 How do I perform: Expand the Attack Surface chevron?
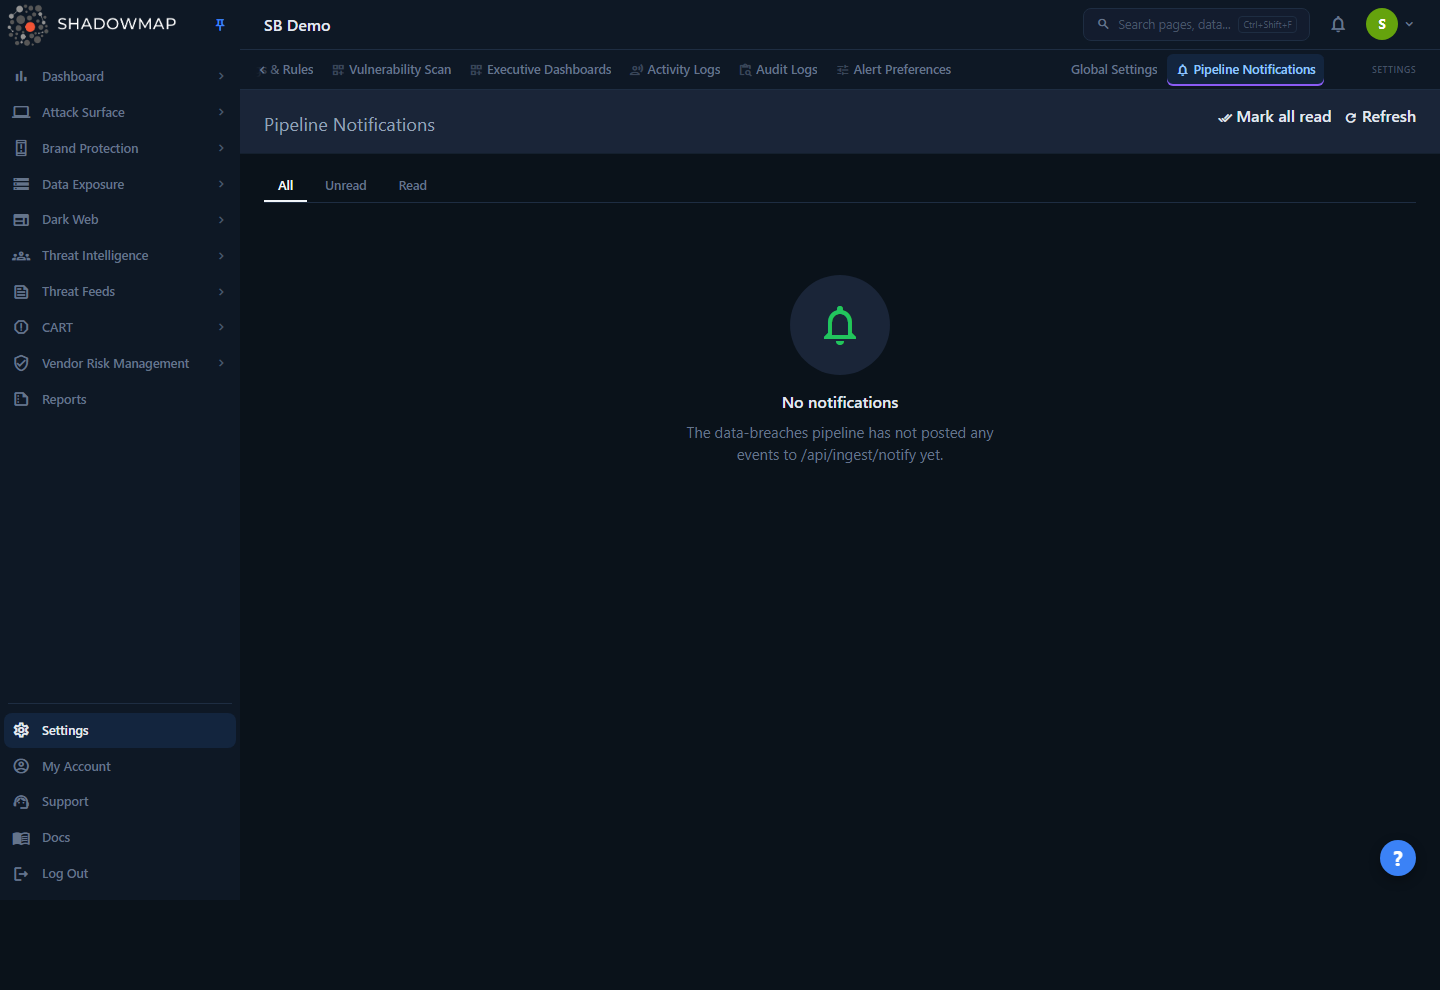221,112
